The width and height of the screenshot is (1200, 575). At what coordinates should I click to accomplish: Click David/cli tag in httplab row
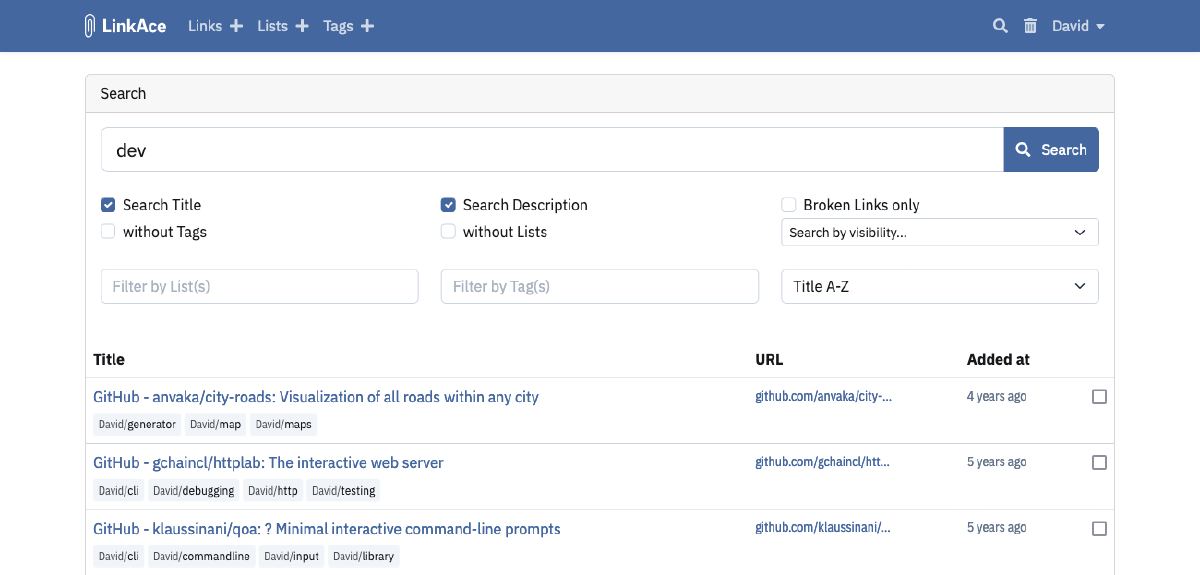click(x=119, y=490)
